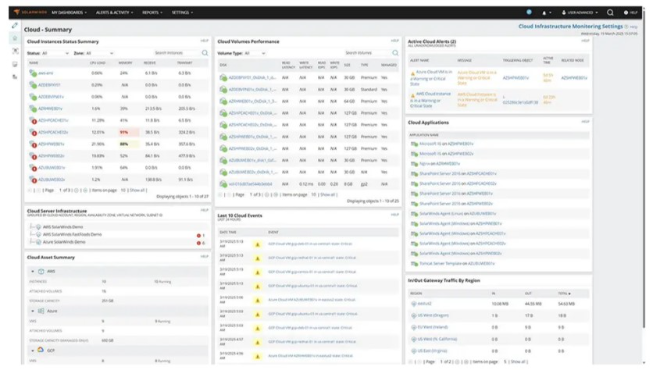Collapse the GCP section in Cloud Asset Summary
Viewport: 660px width, 388px height.
click(x=33, y=350)
